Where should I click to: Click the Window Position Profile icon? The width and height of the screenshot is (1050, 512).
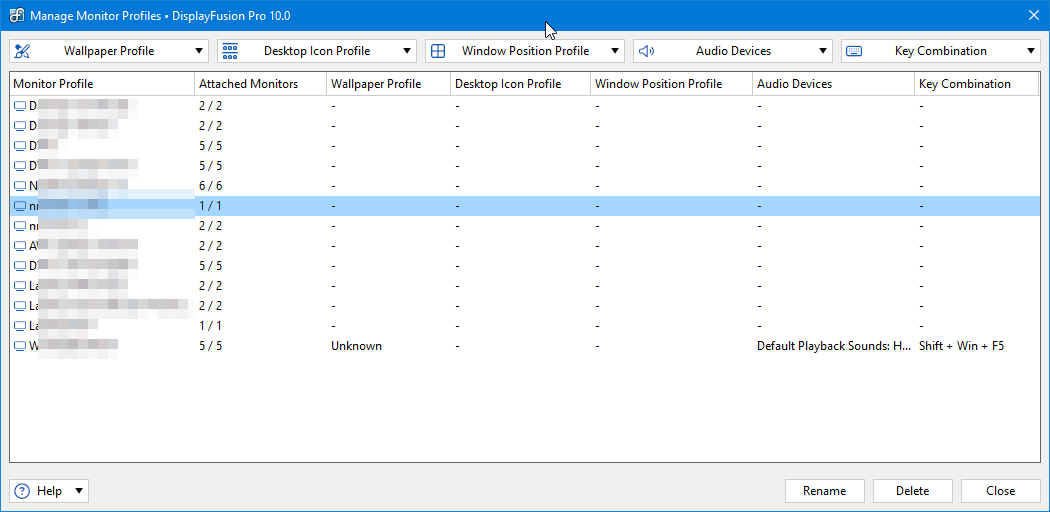pos(438,51)
